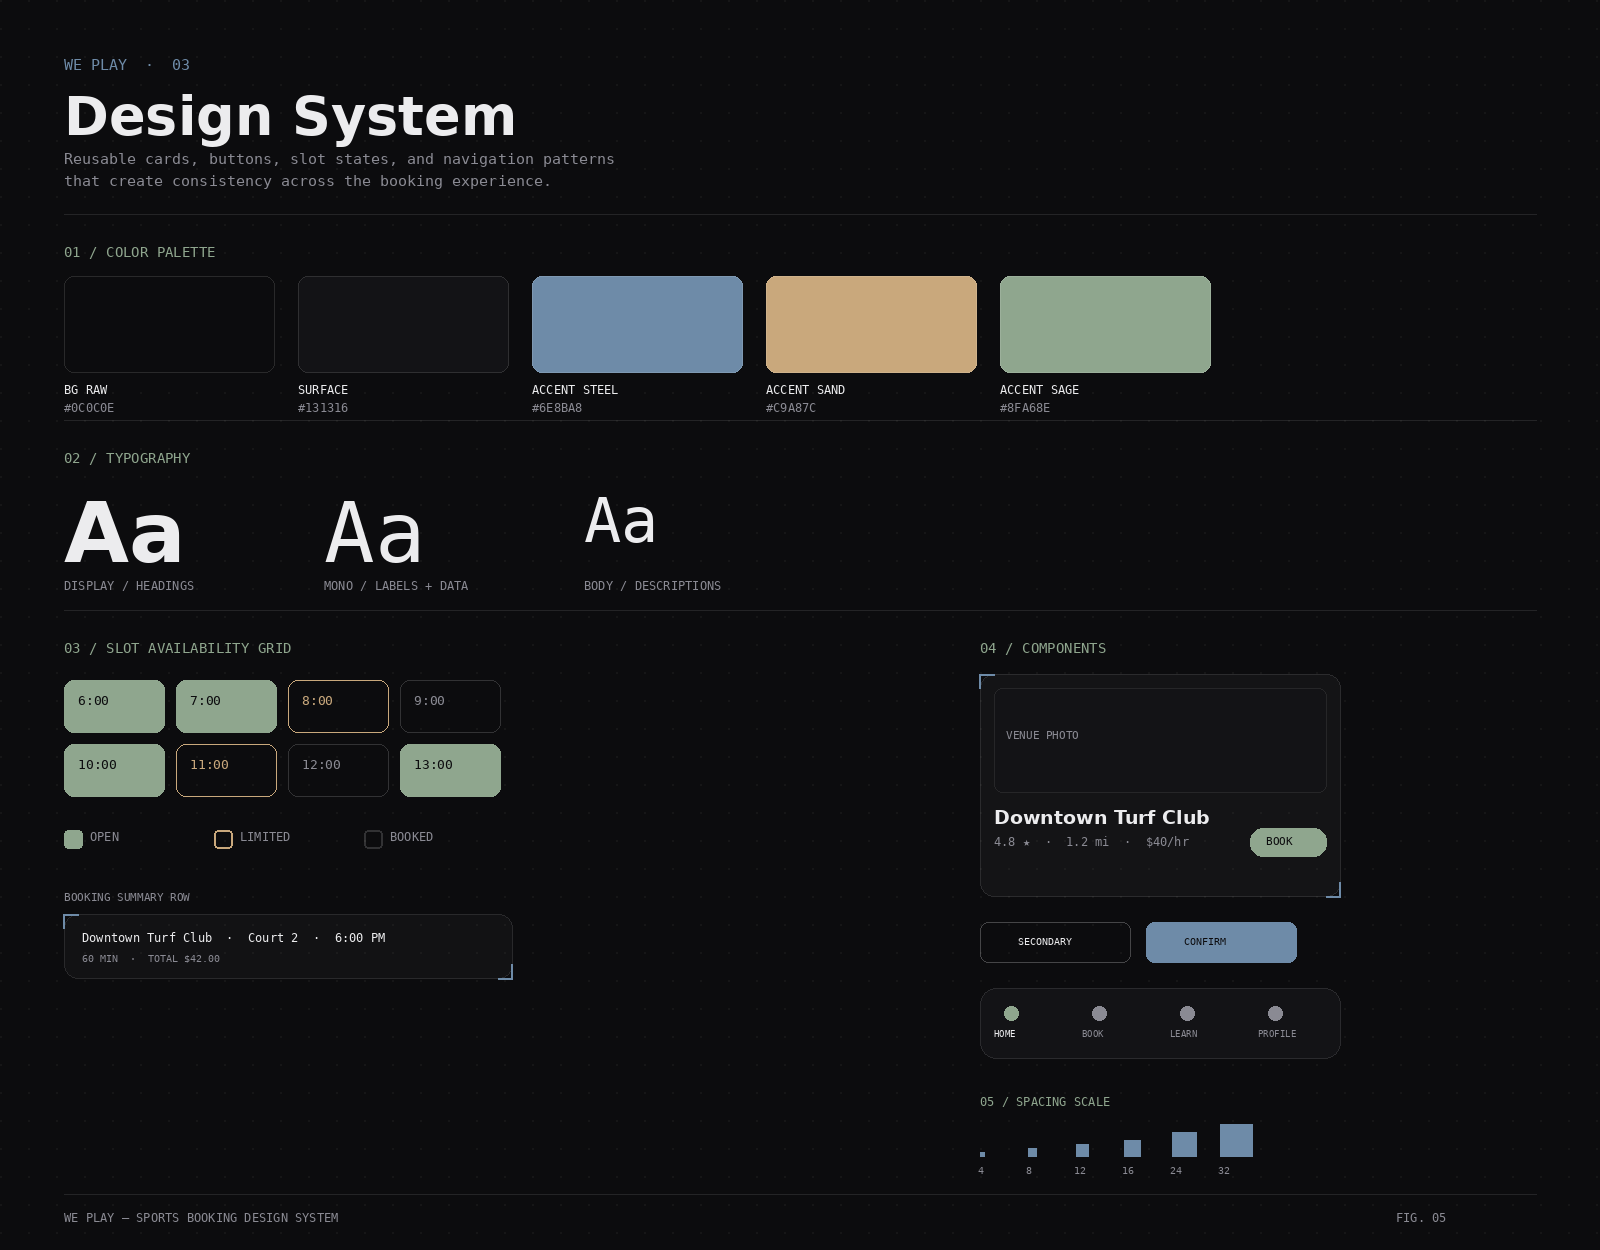Click the Home nav dot icon
The height and width of the screenshot is (1250, 1600).
click(1011, 1013)
